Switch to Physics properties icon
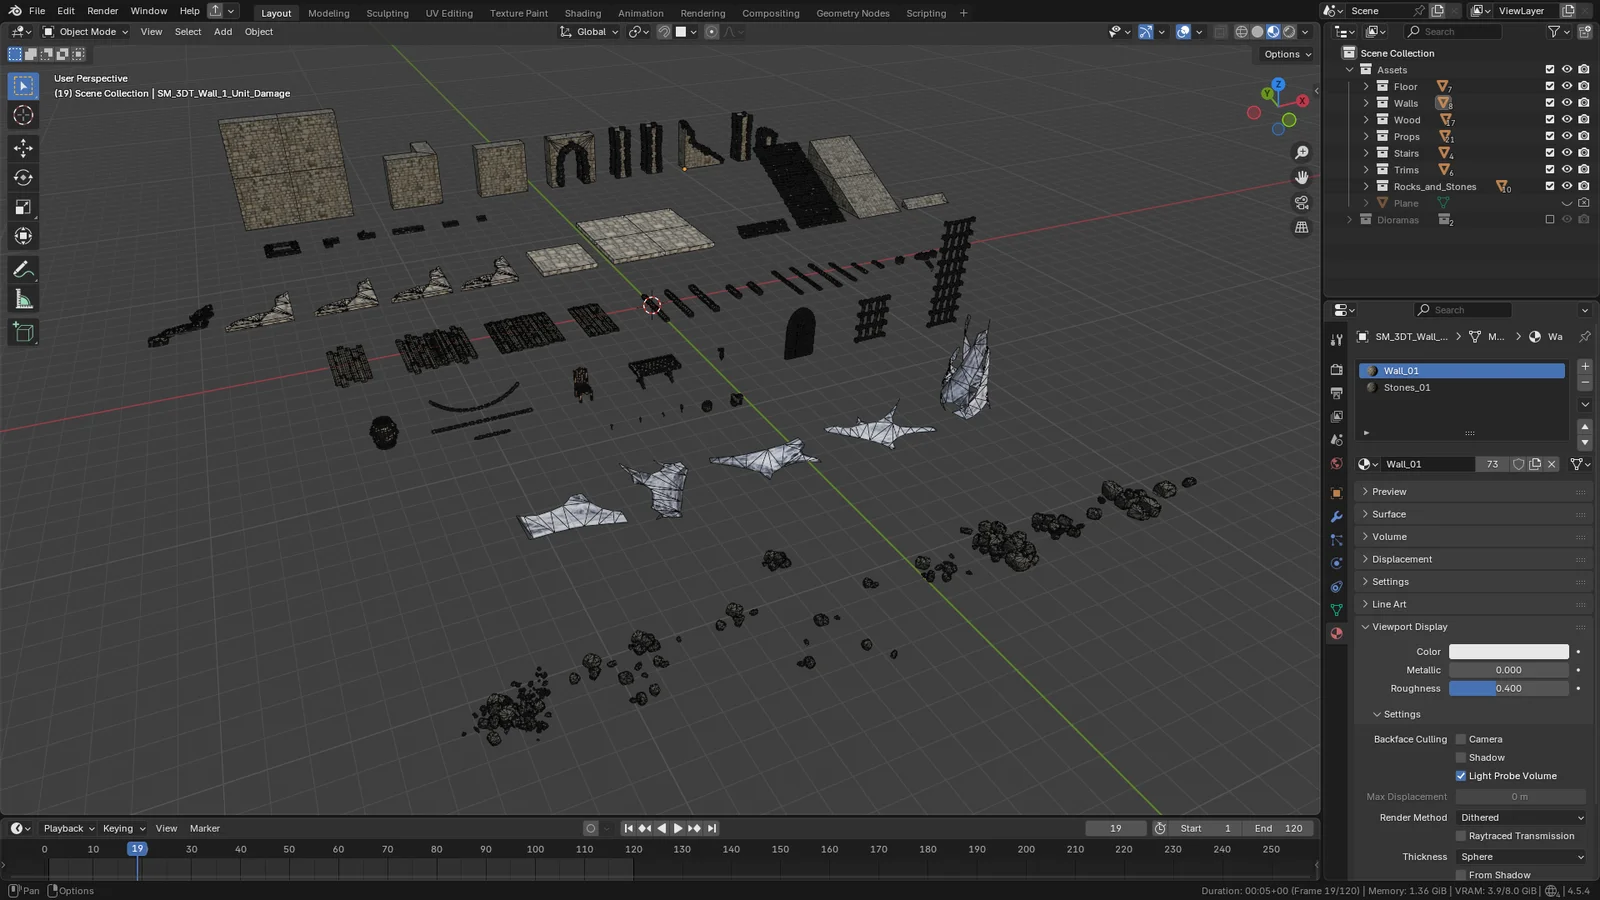The height and width of the screenshot is (900, 1600). pos(1336,562)
